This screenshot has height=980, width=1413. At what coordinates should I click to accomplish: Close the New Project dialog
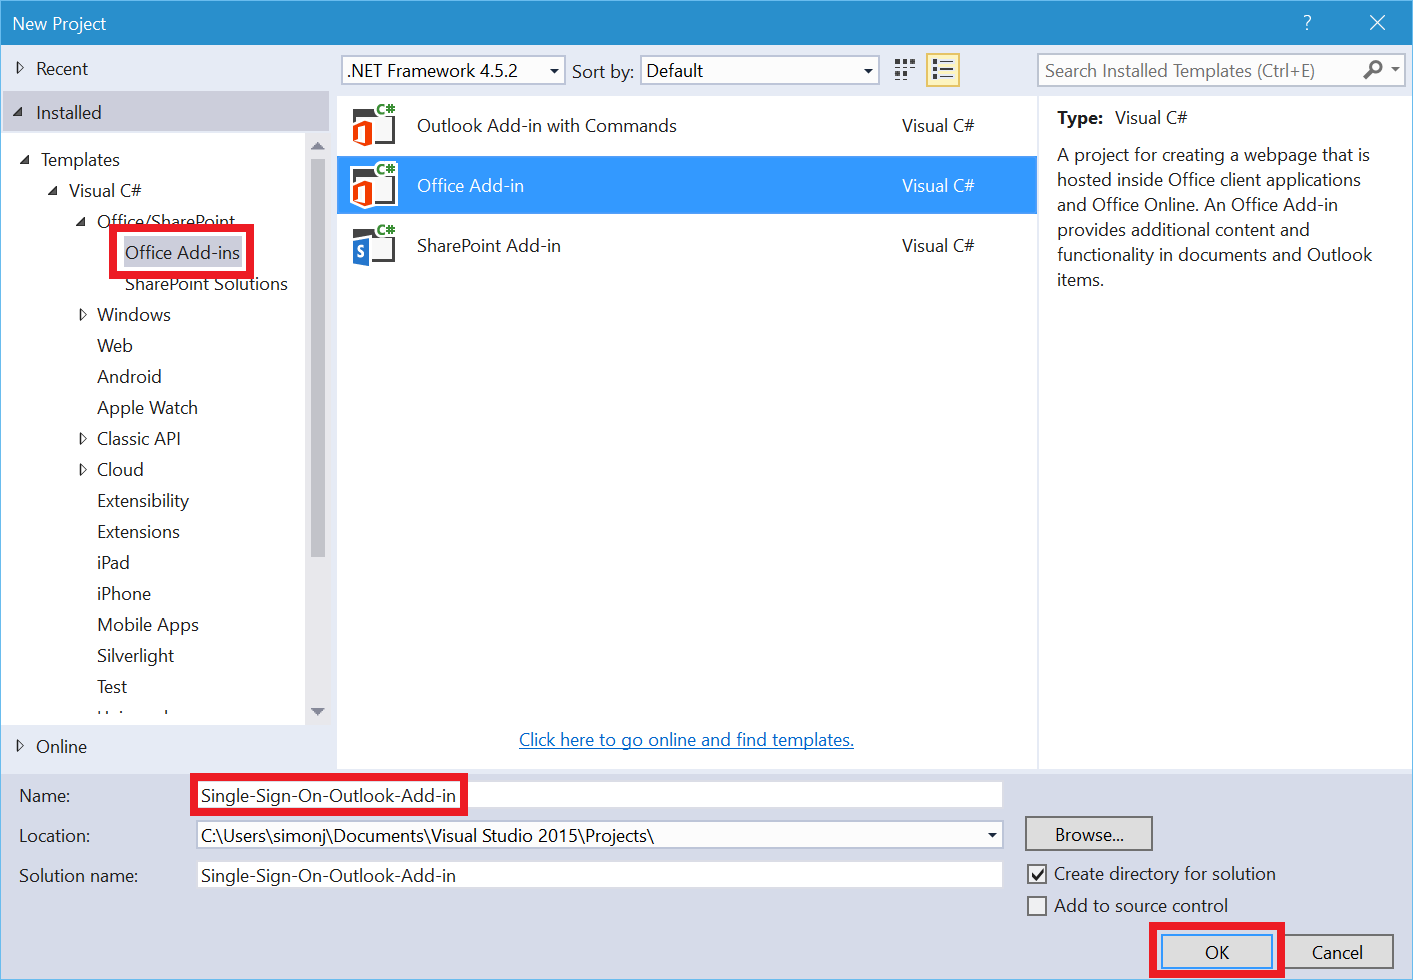click(x=1377, y=23)
